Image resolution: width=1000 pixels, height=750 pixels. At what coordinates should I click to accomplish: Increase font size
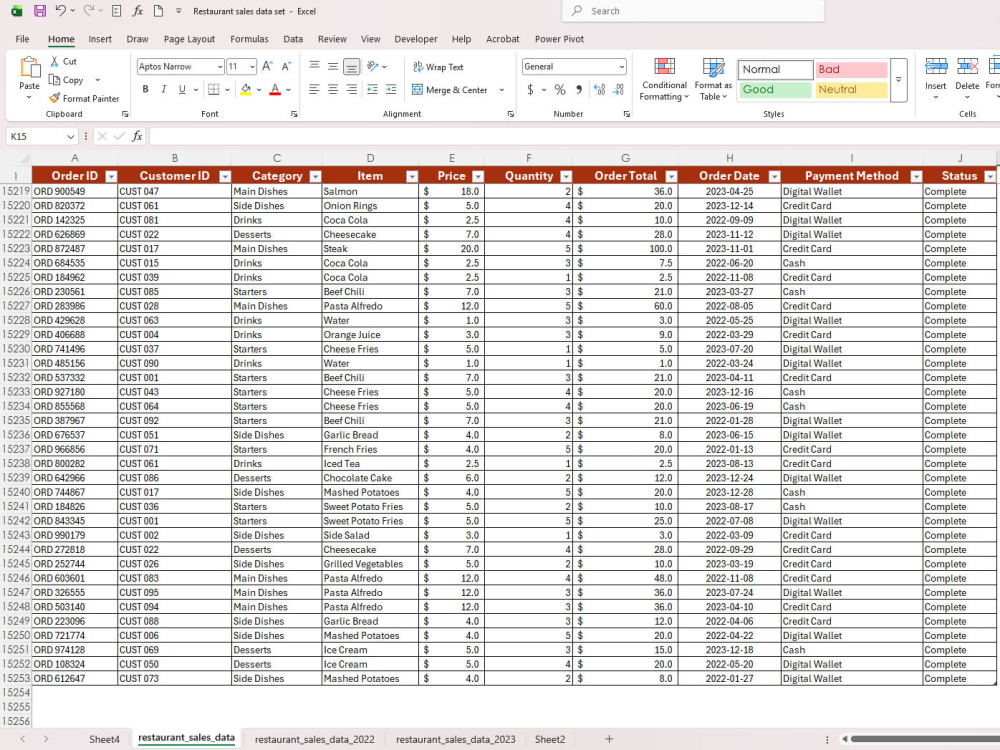click(x=268, y=66)
